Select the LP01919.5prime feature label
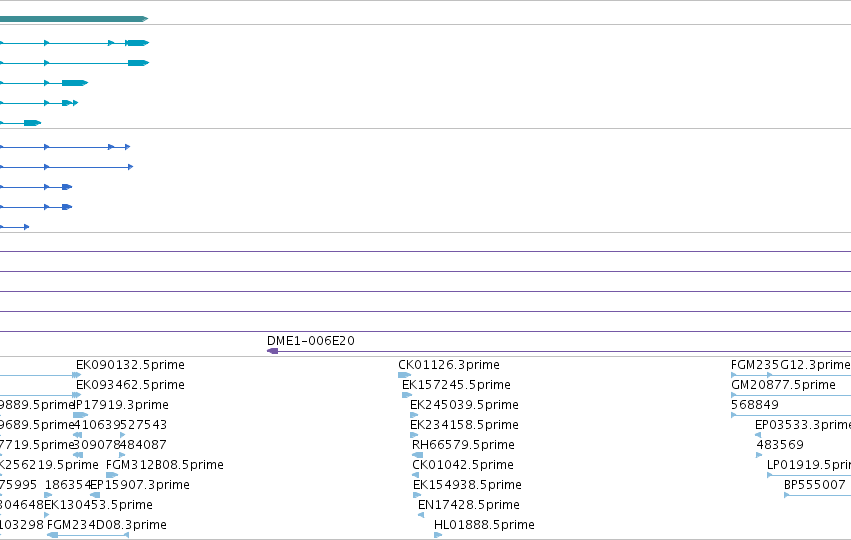This screenshot has width=851, height=540. [809, 465]
